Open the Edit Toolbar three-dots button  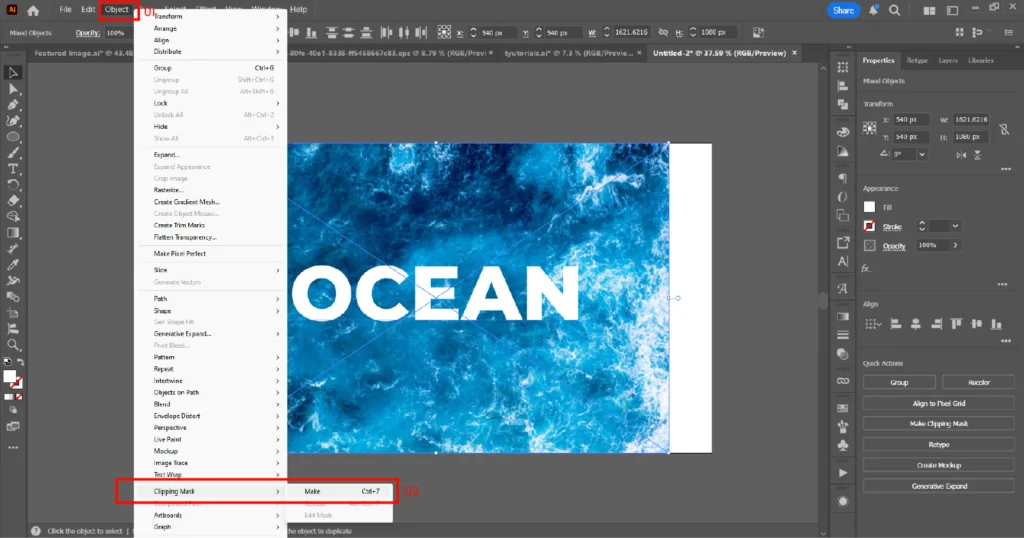click(13, 448)
